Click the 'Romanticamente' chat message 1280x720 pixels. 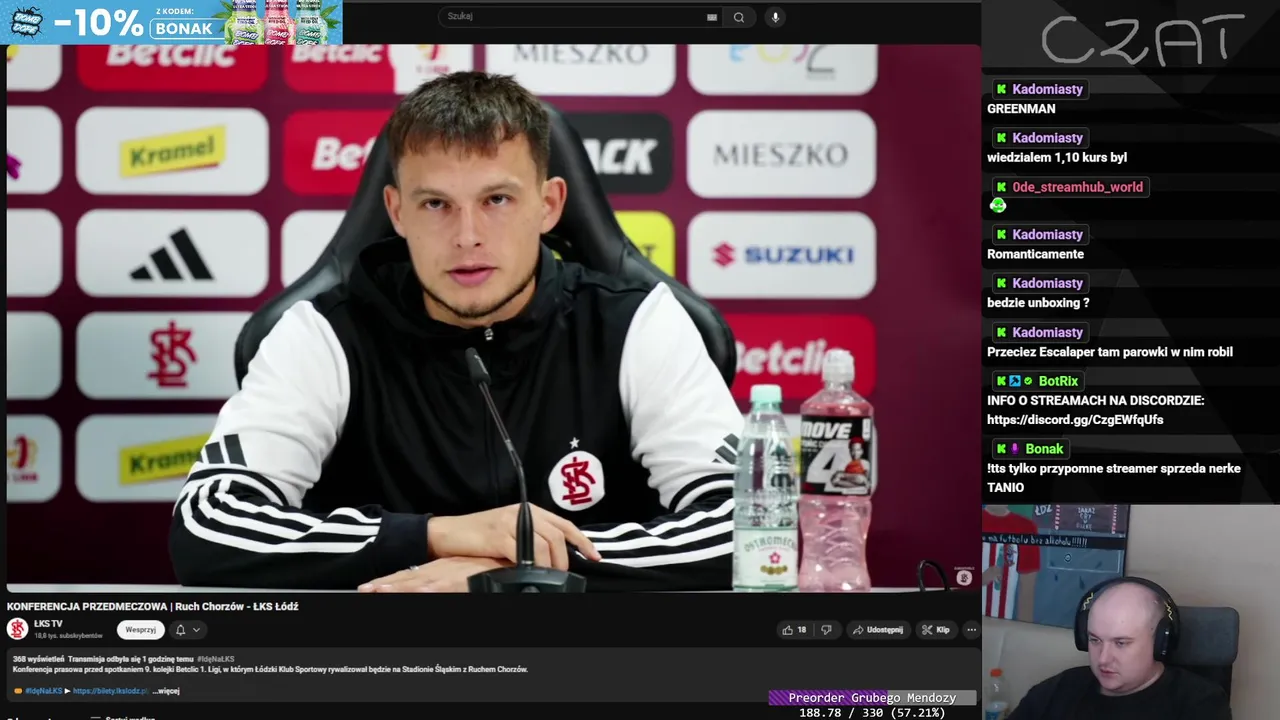point(1035,254)
